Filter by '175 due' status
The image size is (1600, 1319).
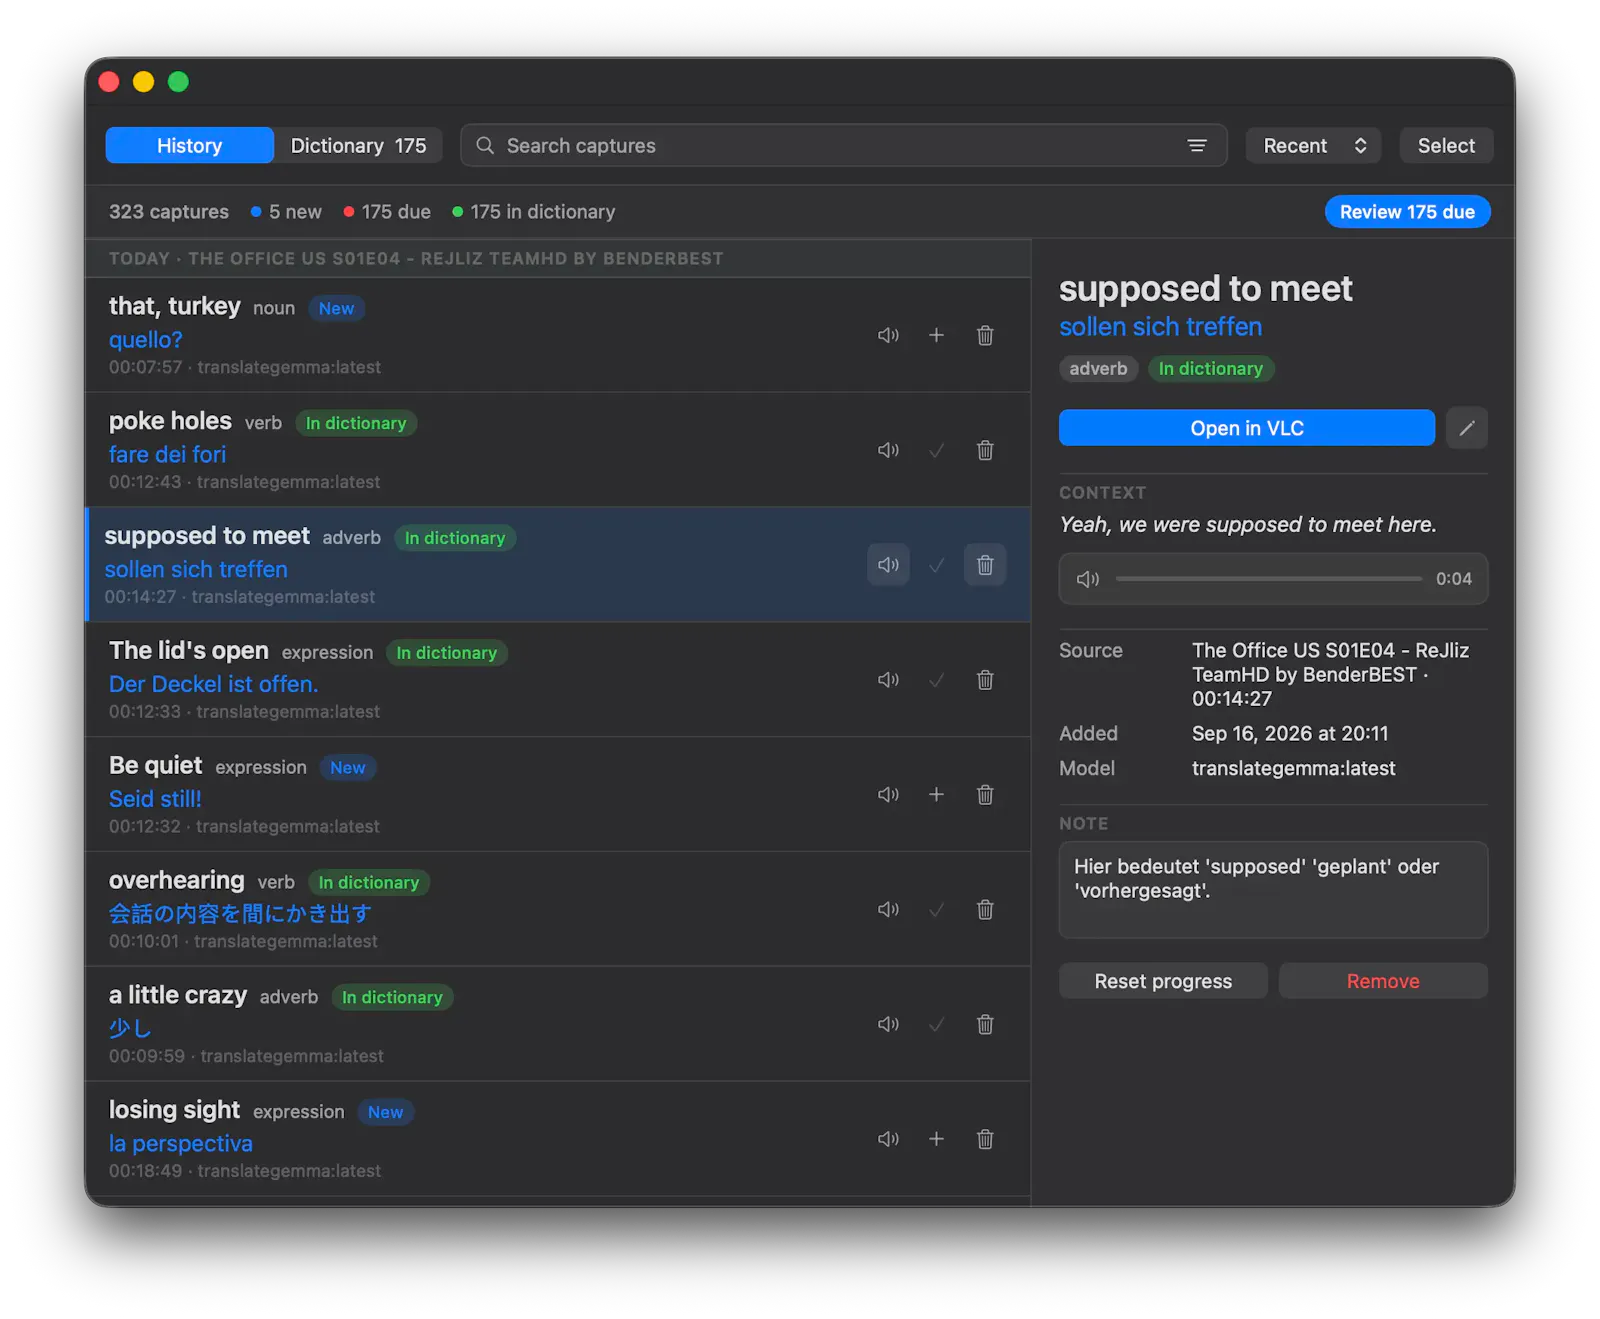coord(387,212)
